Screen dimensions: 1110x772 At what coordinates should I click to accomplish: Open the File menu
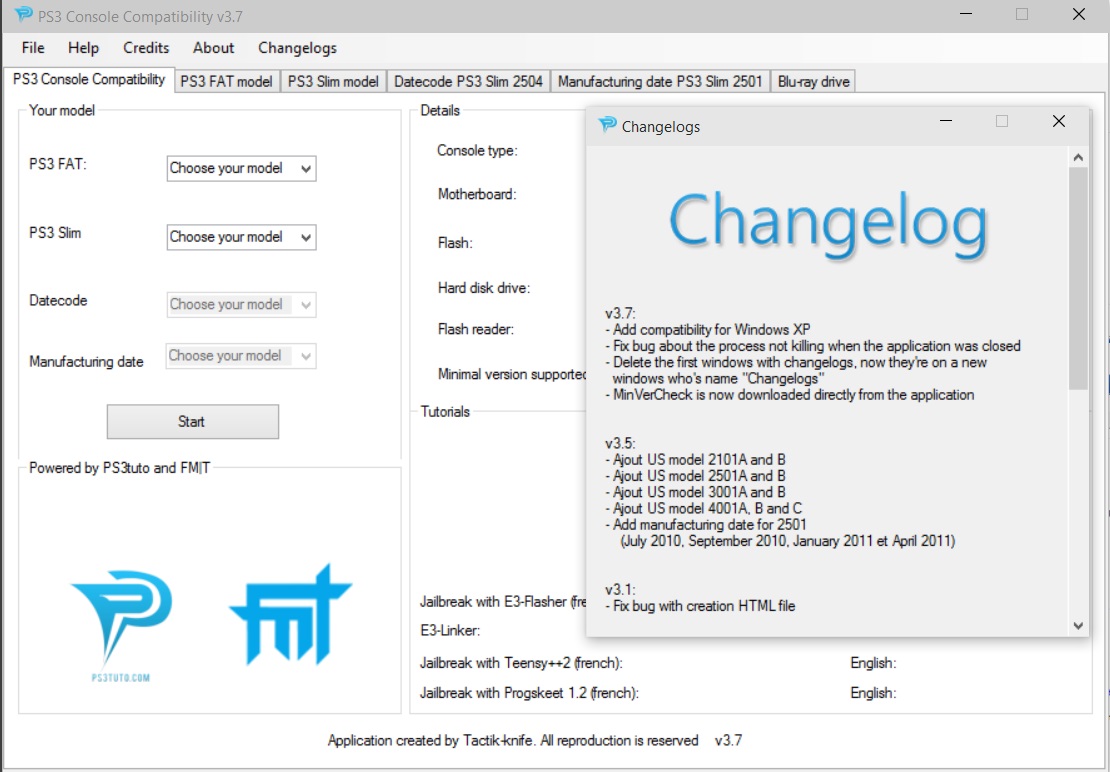(x=33, y=48)
